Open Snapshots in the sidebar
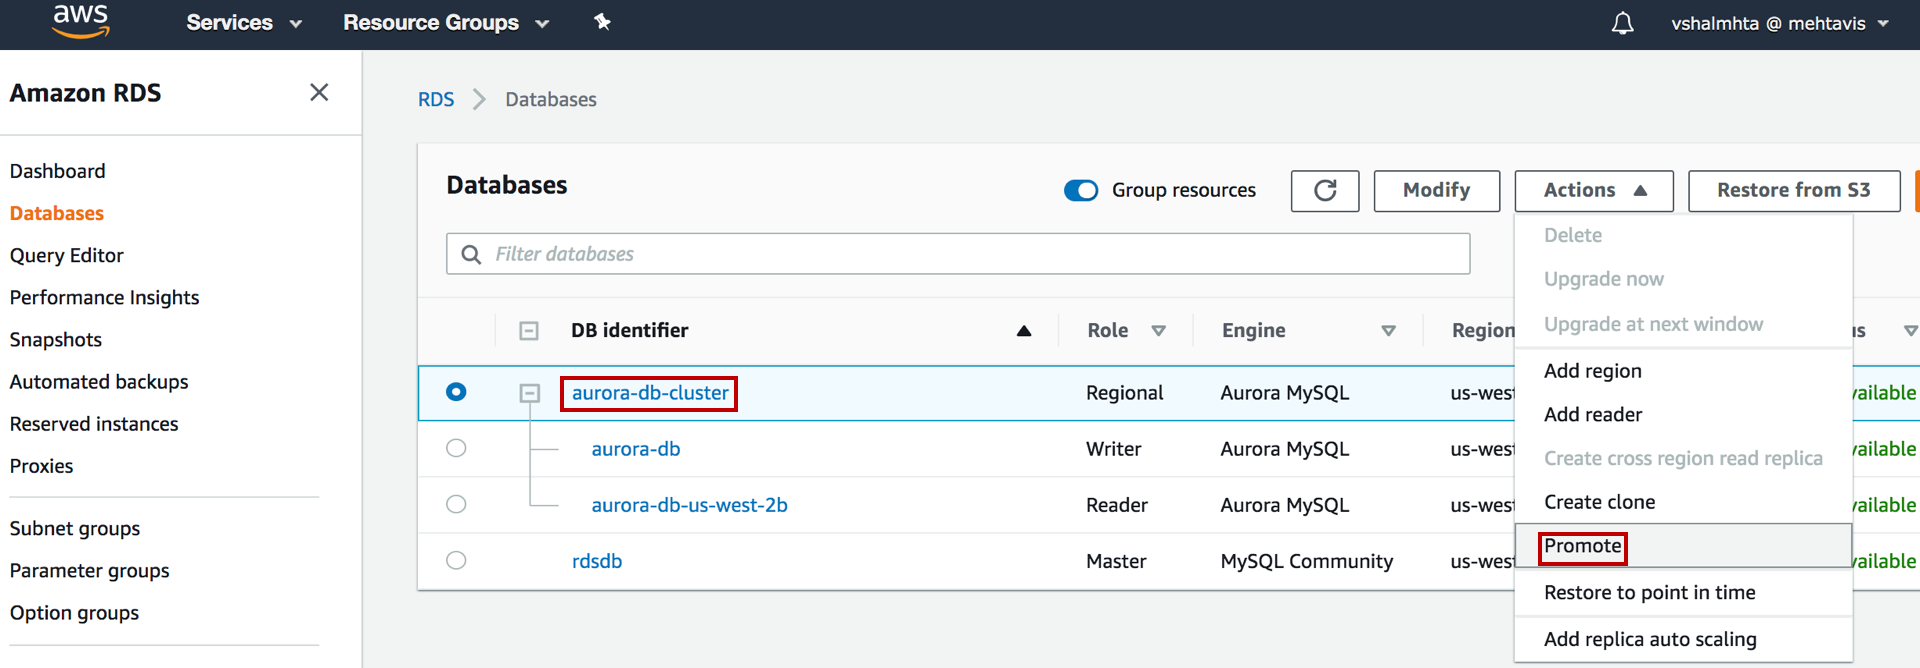This screenshot has height=668, width=1920. point(56,339)
